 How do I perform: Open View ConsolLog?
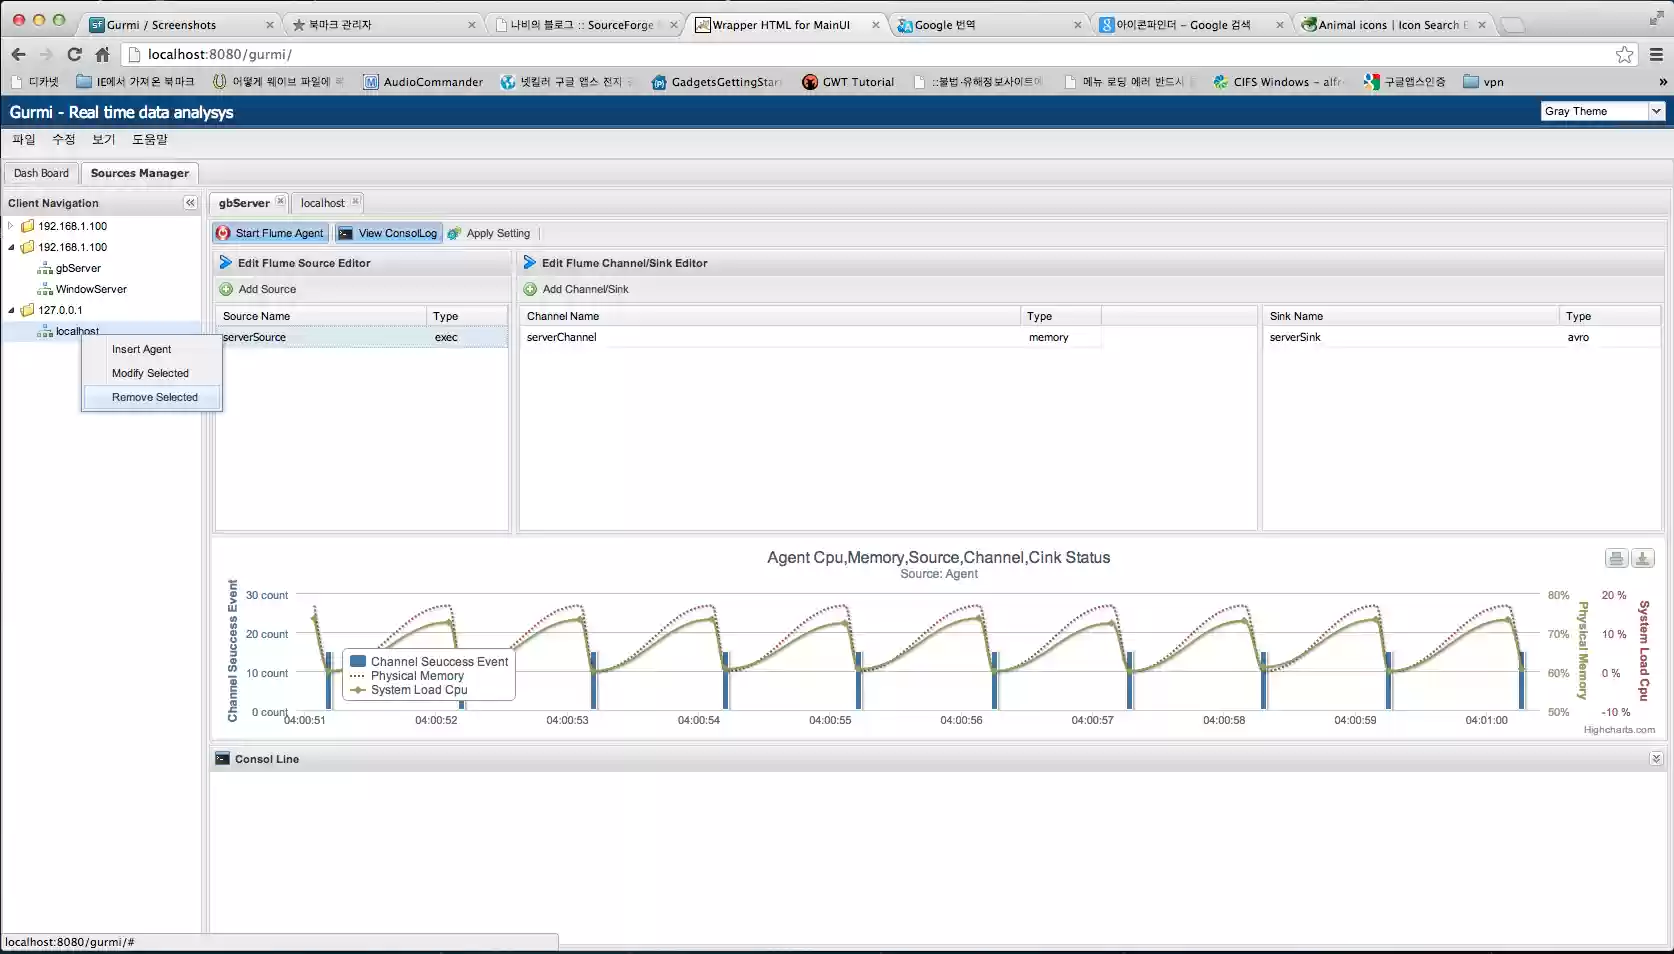click(x=388, y=233)
